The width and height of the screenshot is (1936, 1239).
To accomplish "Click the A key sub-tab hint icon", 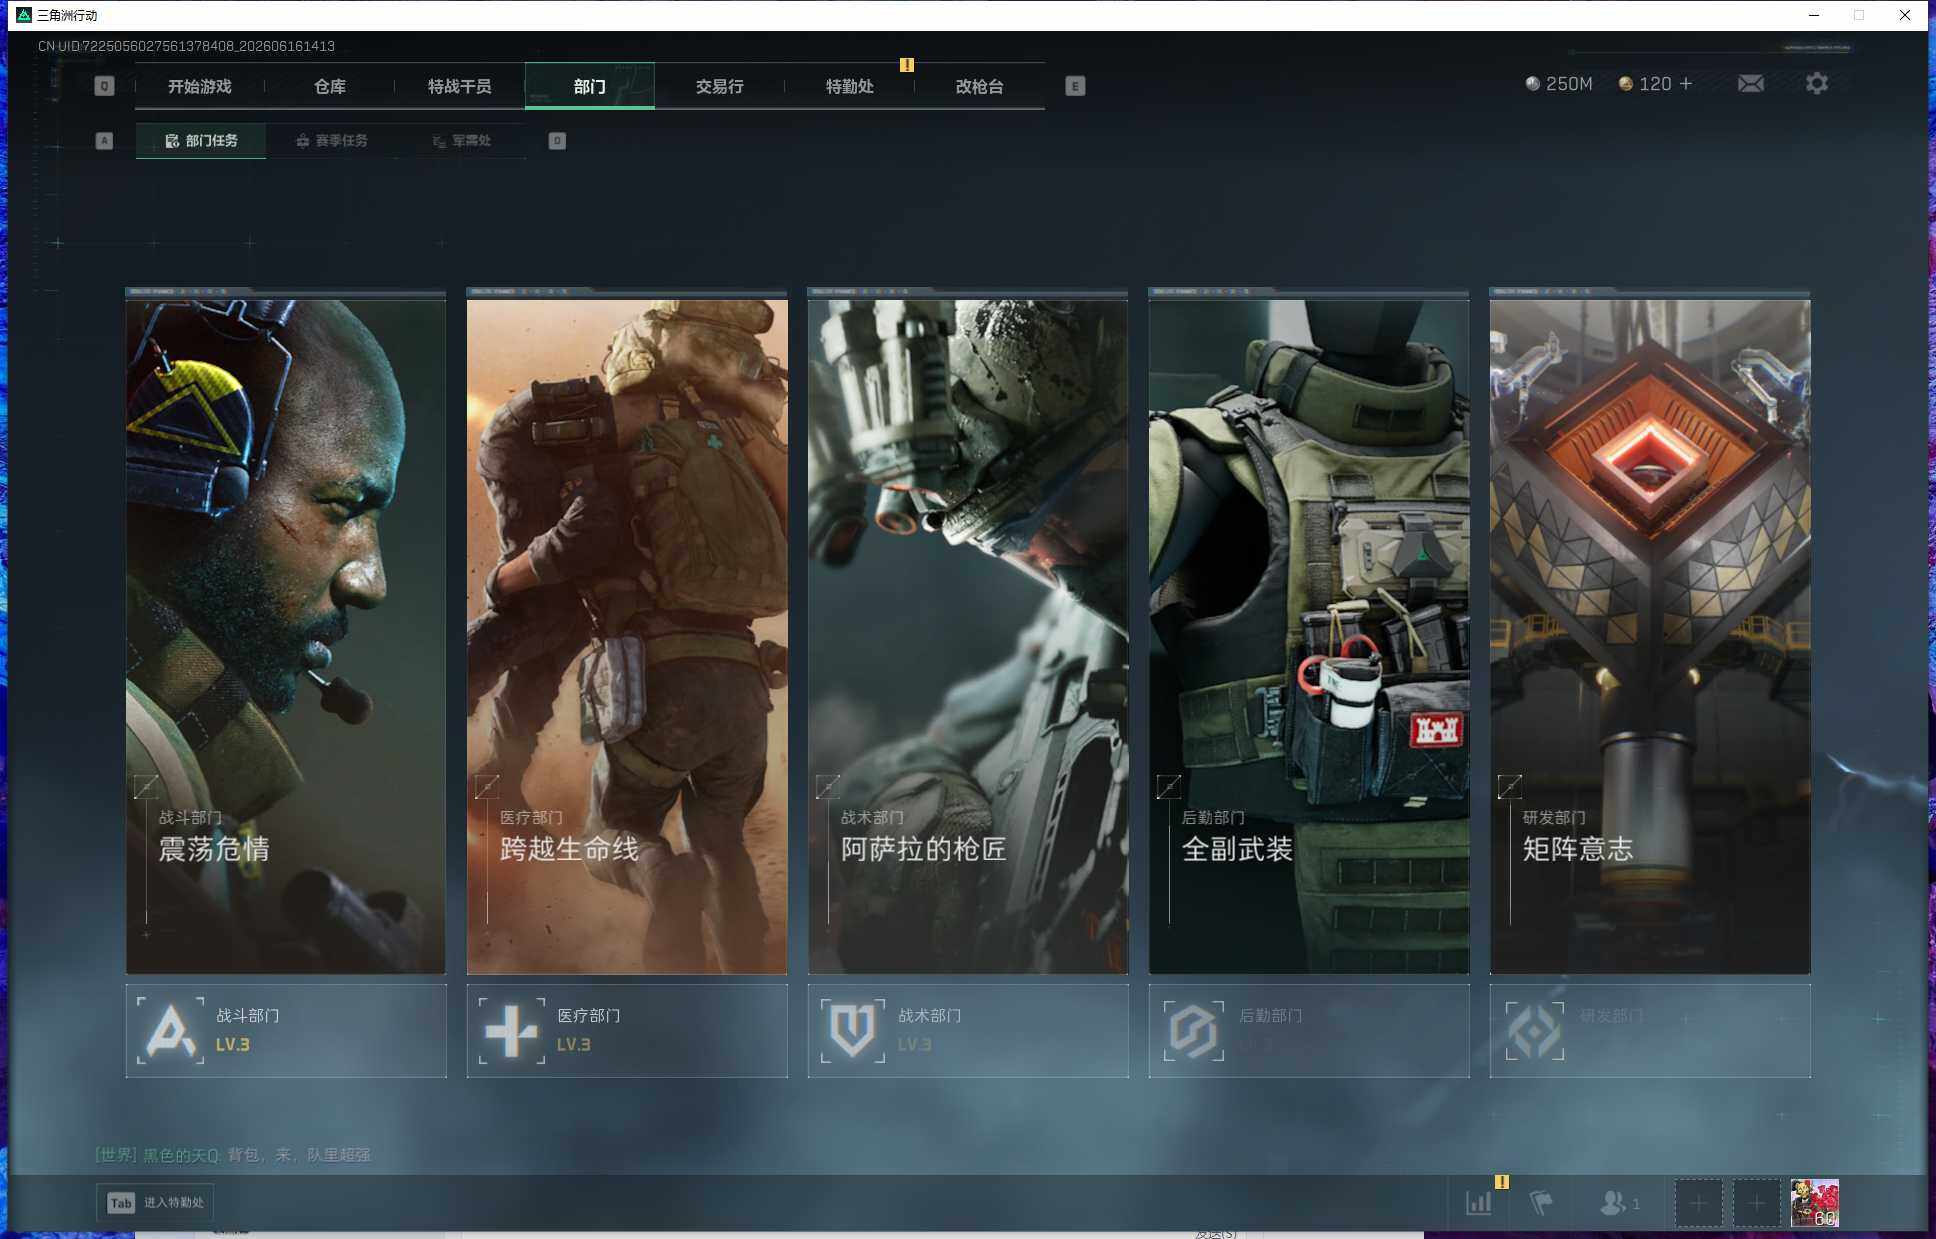I will (x=104, y=141).
